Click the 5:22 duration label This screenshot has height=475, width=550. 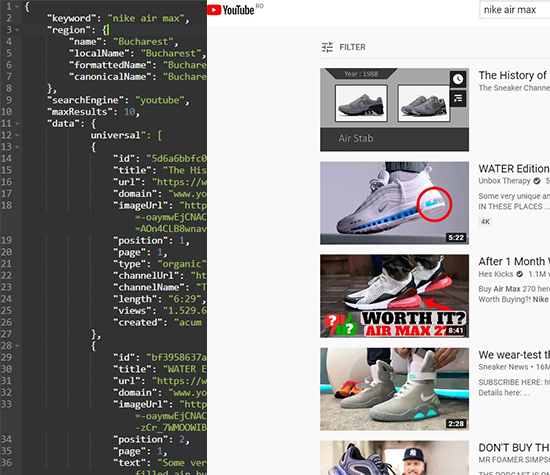[456, 238]
